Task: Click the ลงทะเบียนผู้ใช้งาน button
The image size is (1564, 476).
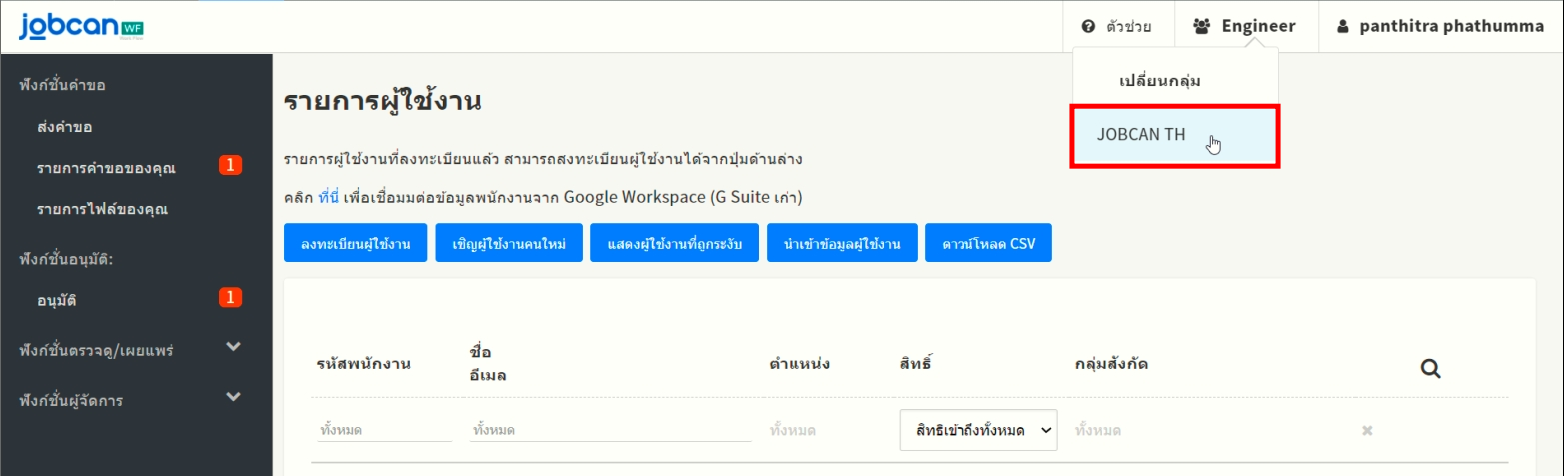Action: click(x=355, y=243)
